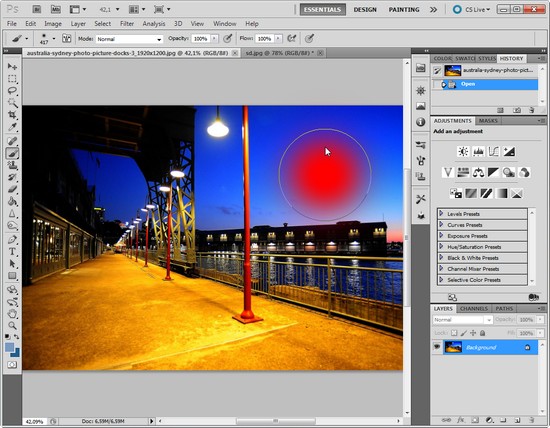
Task: Add a Brightness/Contrast adjustment
Action: tap(463, 152)
